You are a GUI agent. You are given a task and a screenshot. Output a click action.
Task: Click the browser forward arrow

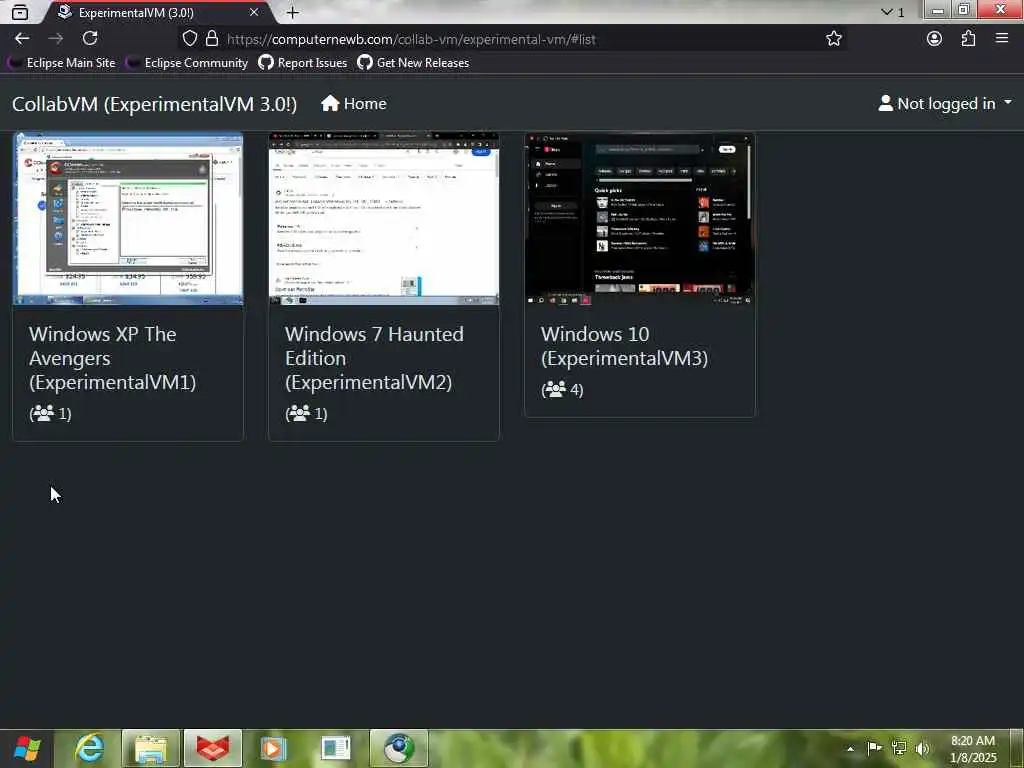click(x=56, y=39)
